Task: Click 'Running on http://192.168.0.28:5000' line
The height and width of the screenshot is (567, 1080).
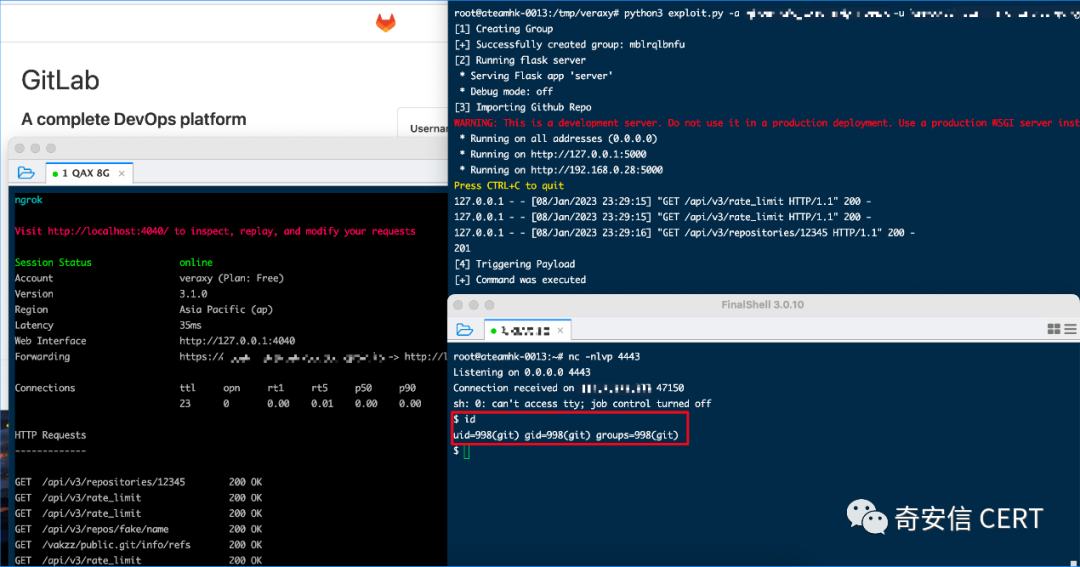Action: point(561,170)
